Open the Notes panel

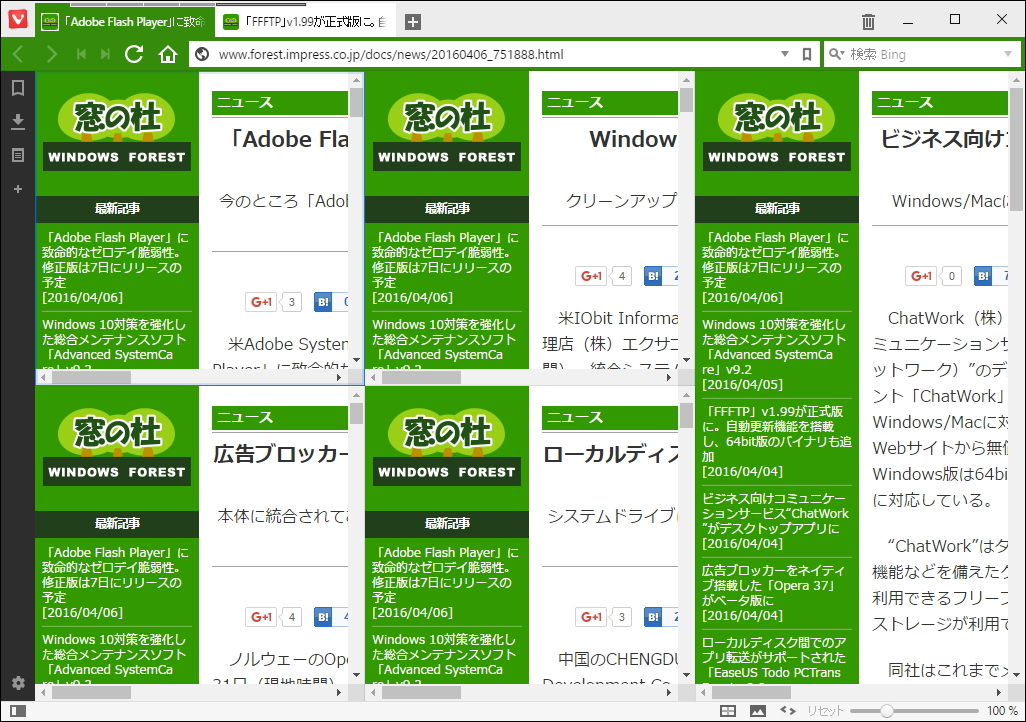(x=16, y=153)
